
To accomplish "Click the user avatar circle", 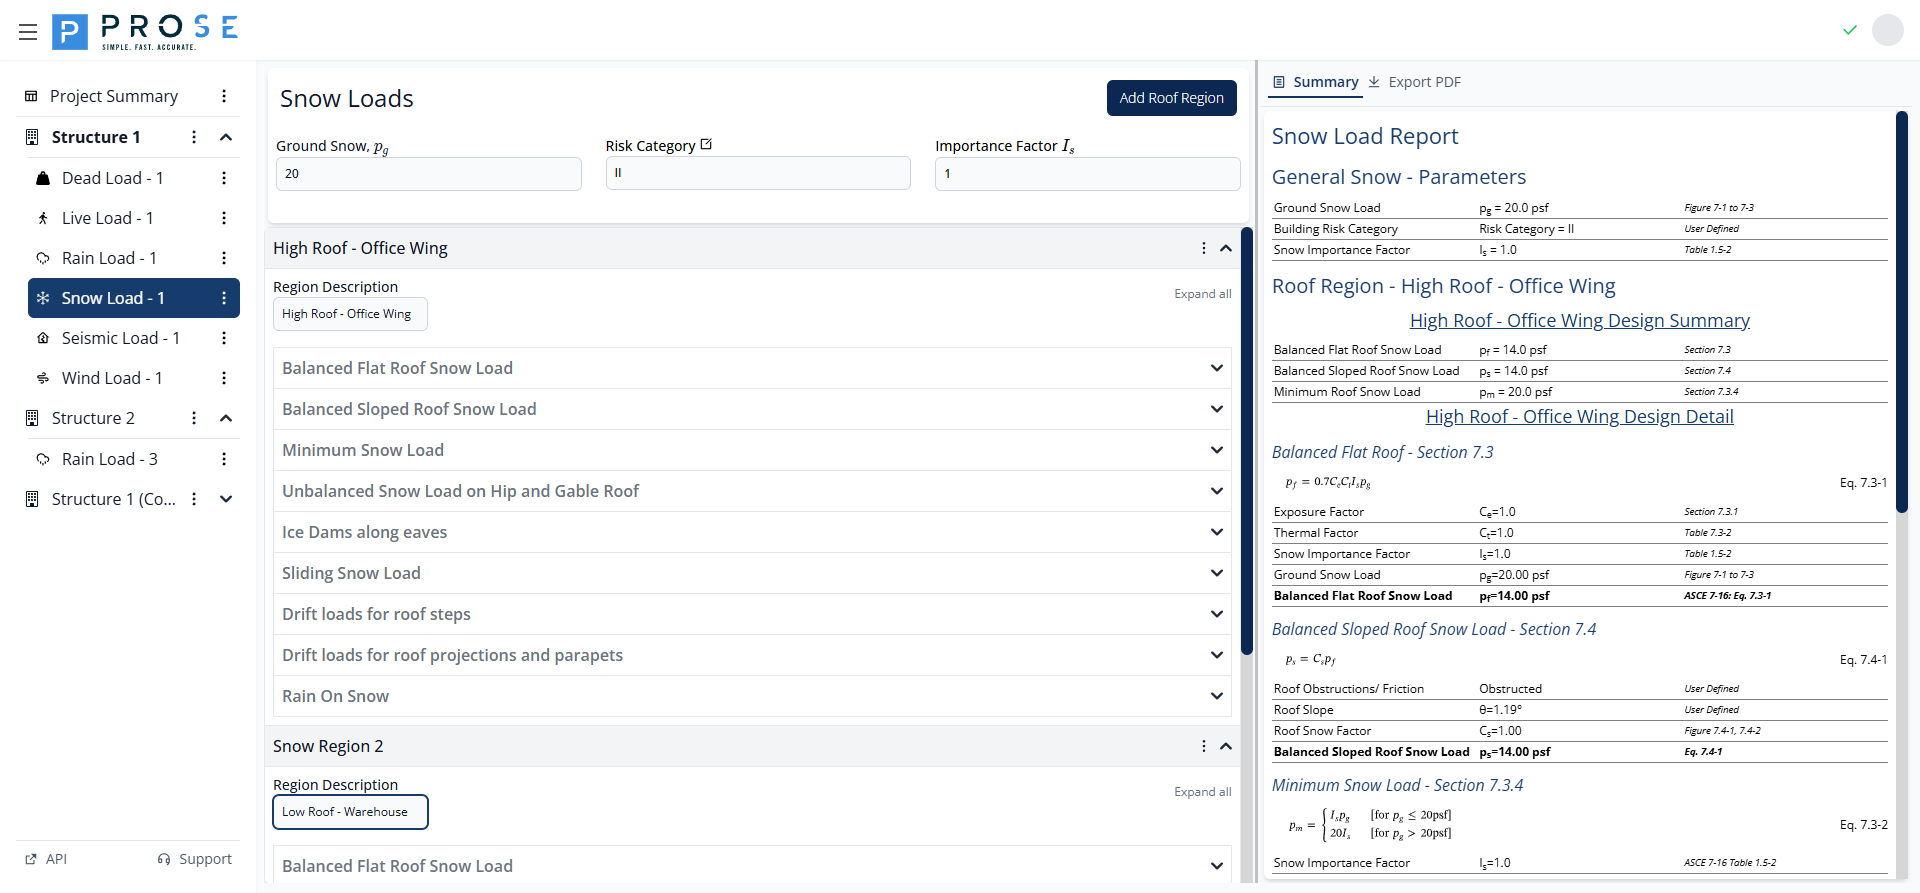I will [x=1887, y=30].
